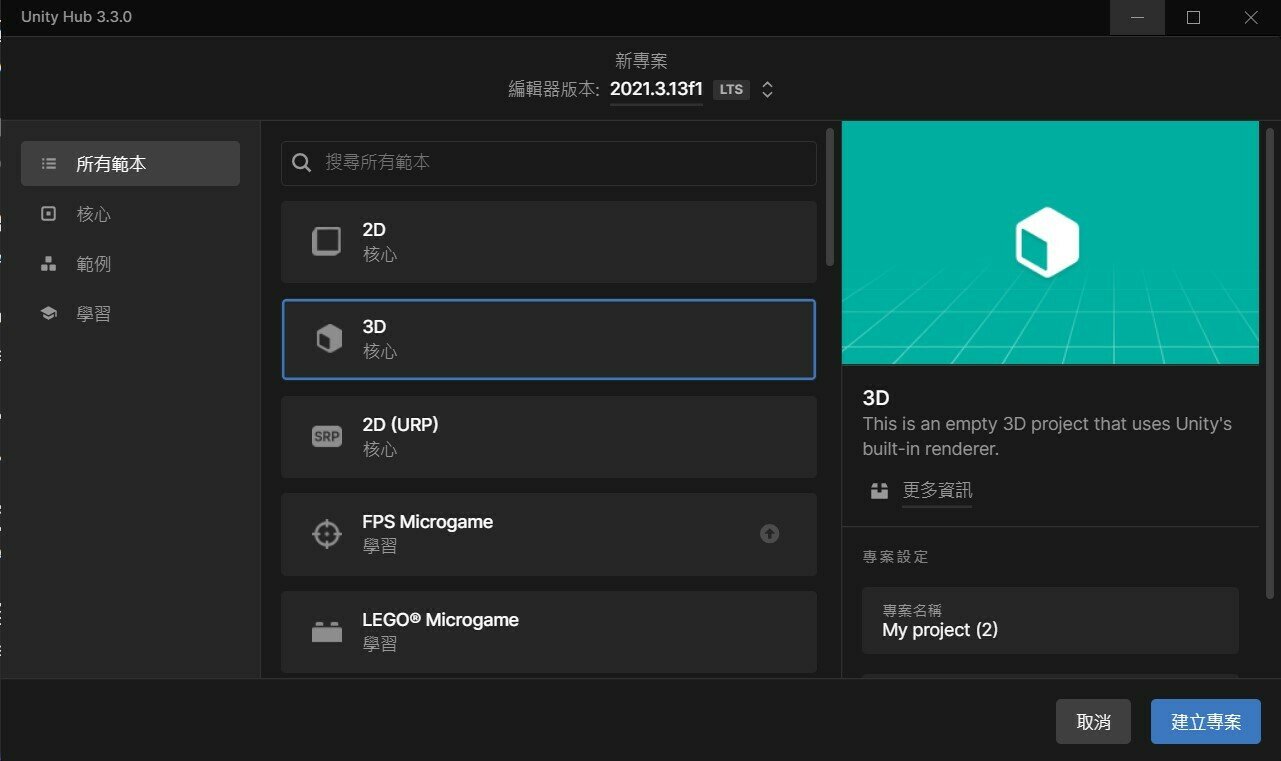Image resolution: width=1281 pixels, height=761 pixels.
Task: Click the SRP badge icon
Action: [x=327, y=437]
